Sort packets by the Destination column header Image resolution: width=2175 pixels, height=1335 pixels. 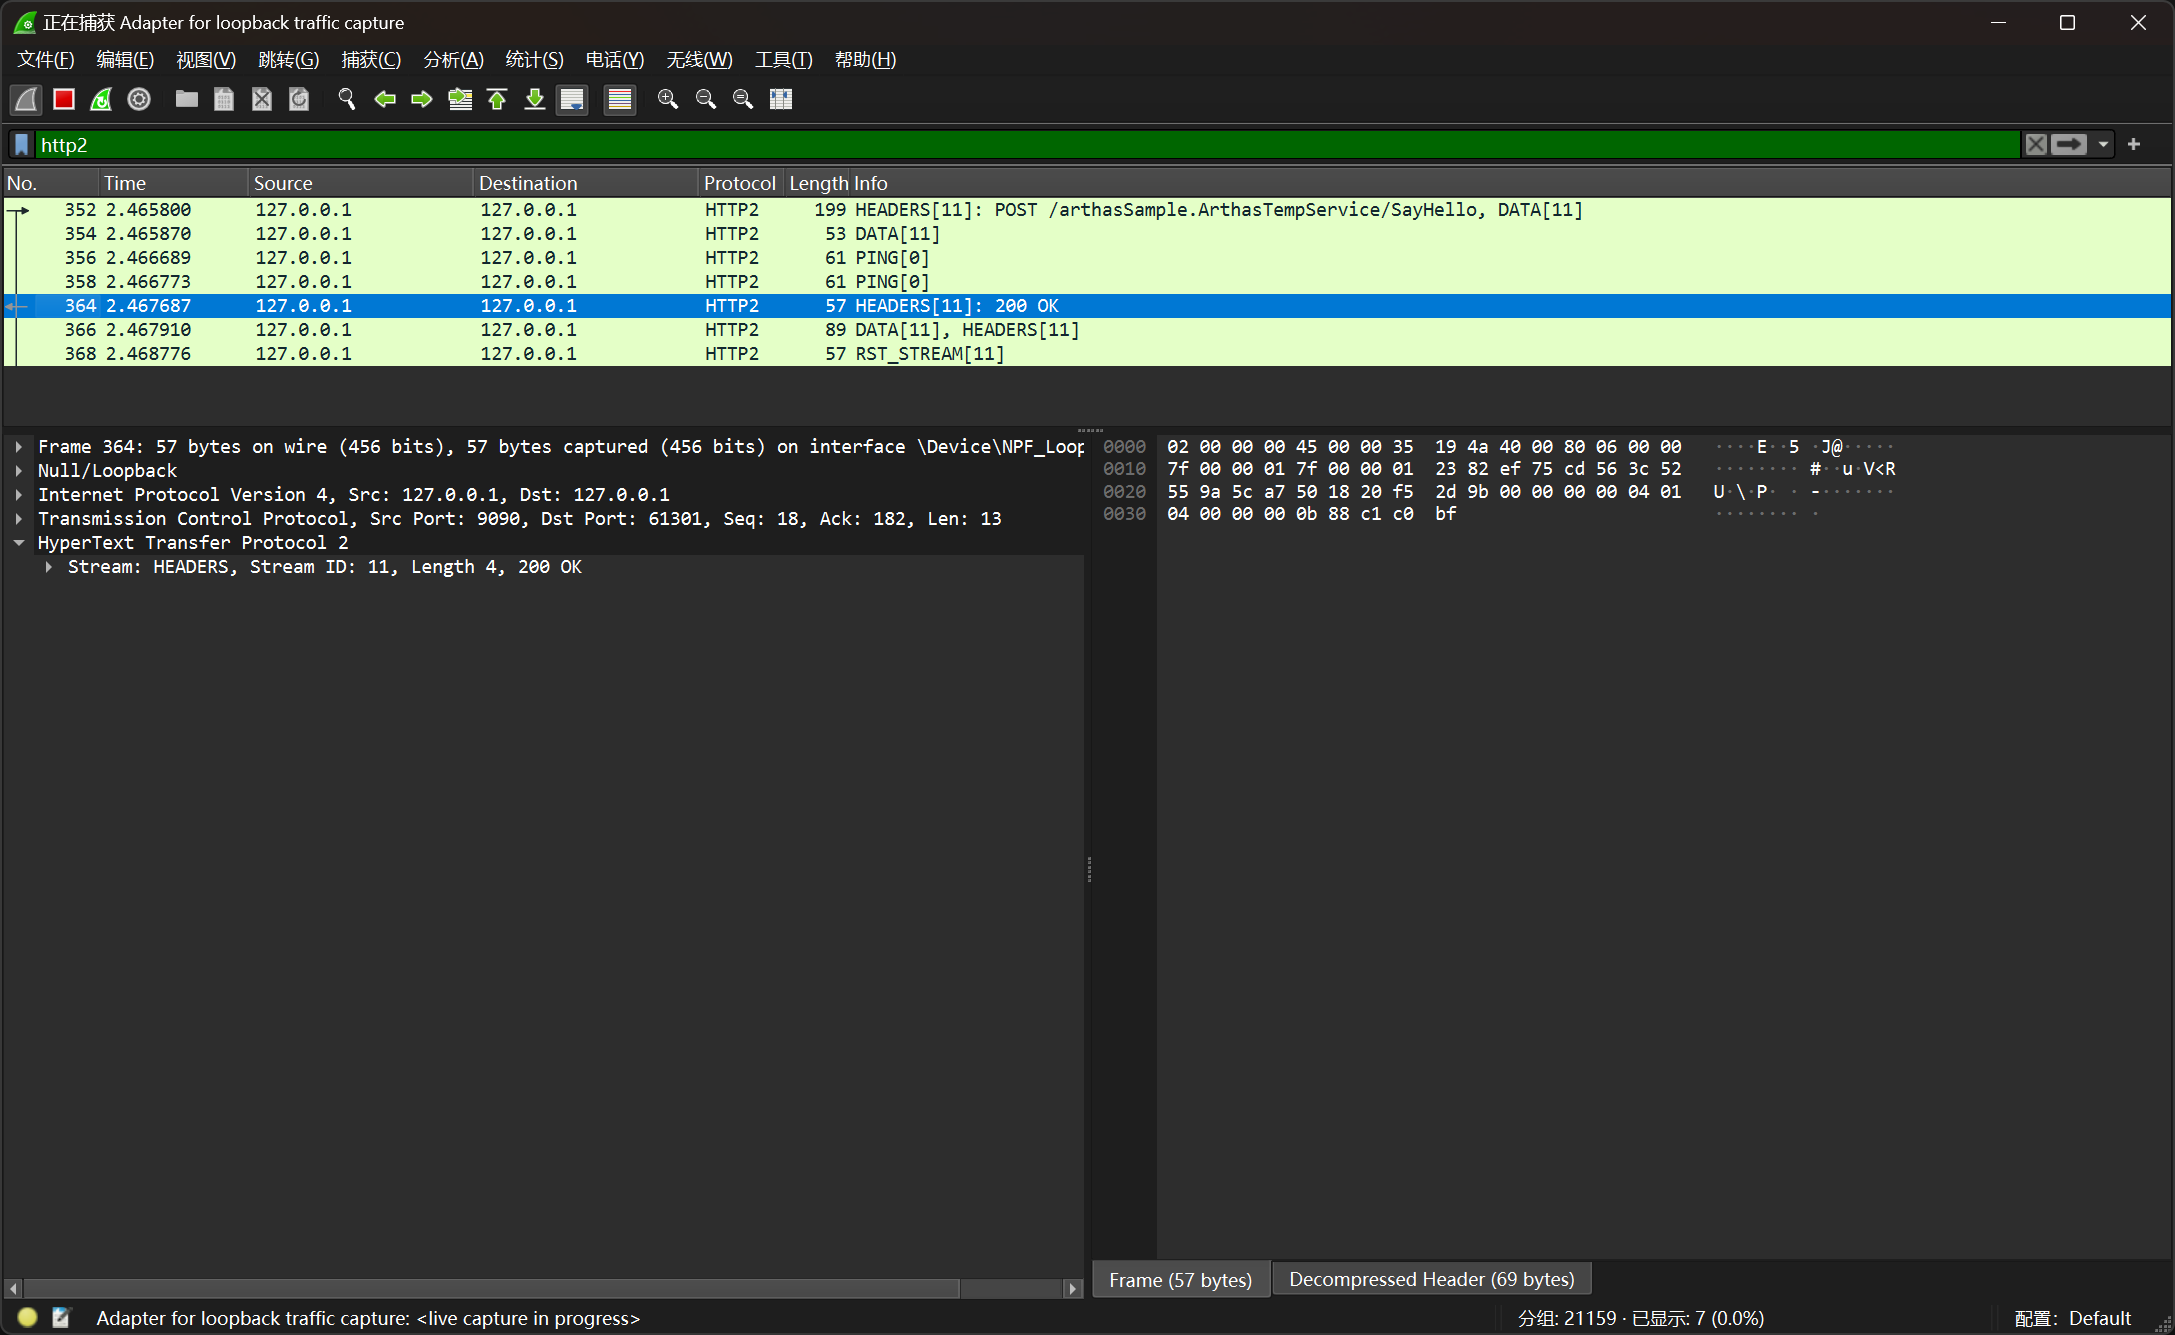[585, 183]
